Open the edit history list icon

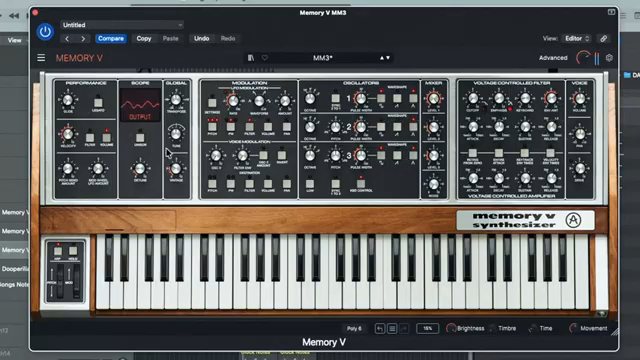(392, 329)
